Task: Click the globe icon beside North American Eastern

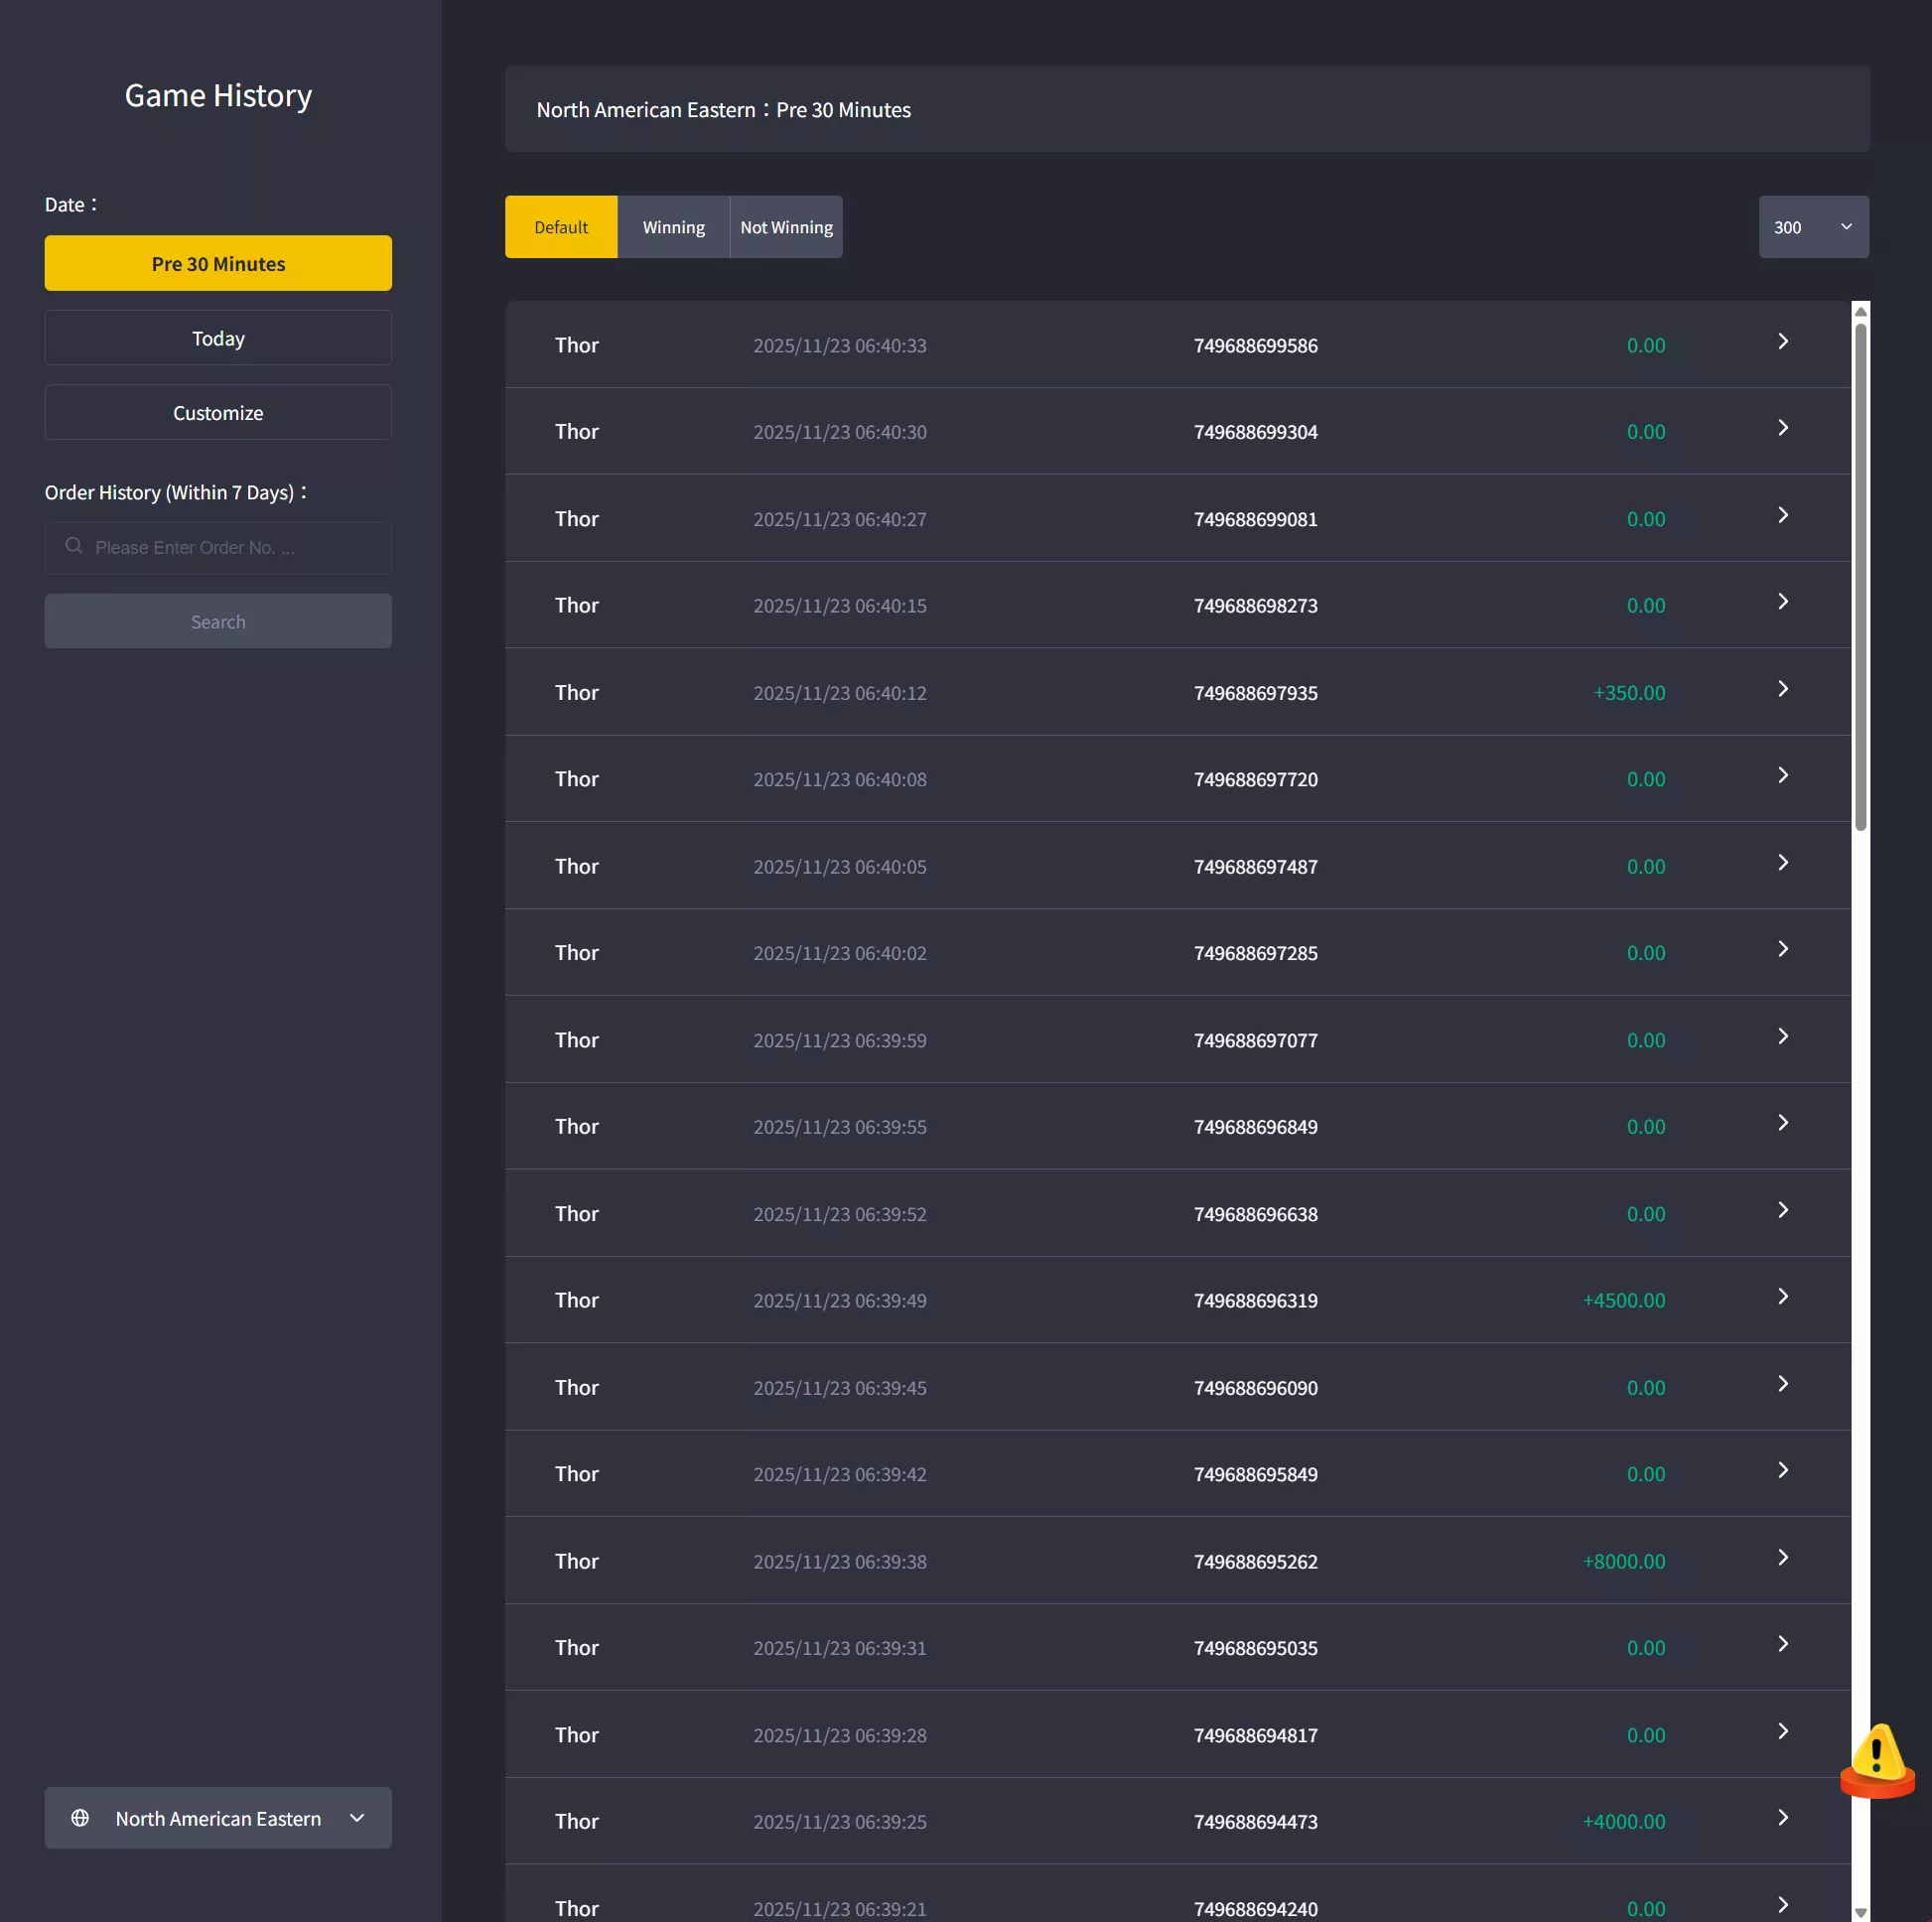Action: coord(80,1818)
